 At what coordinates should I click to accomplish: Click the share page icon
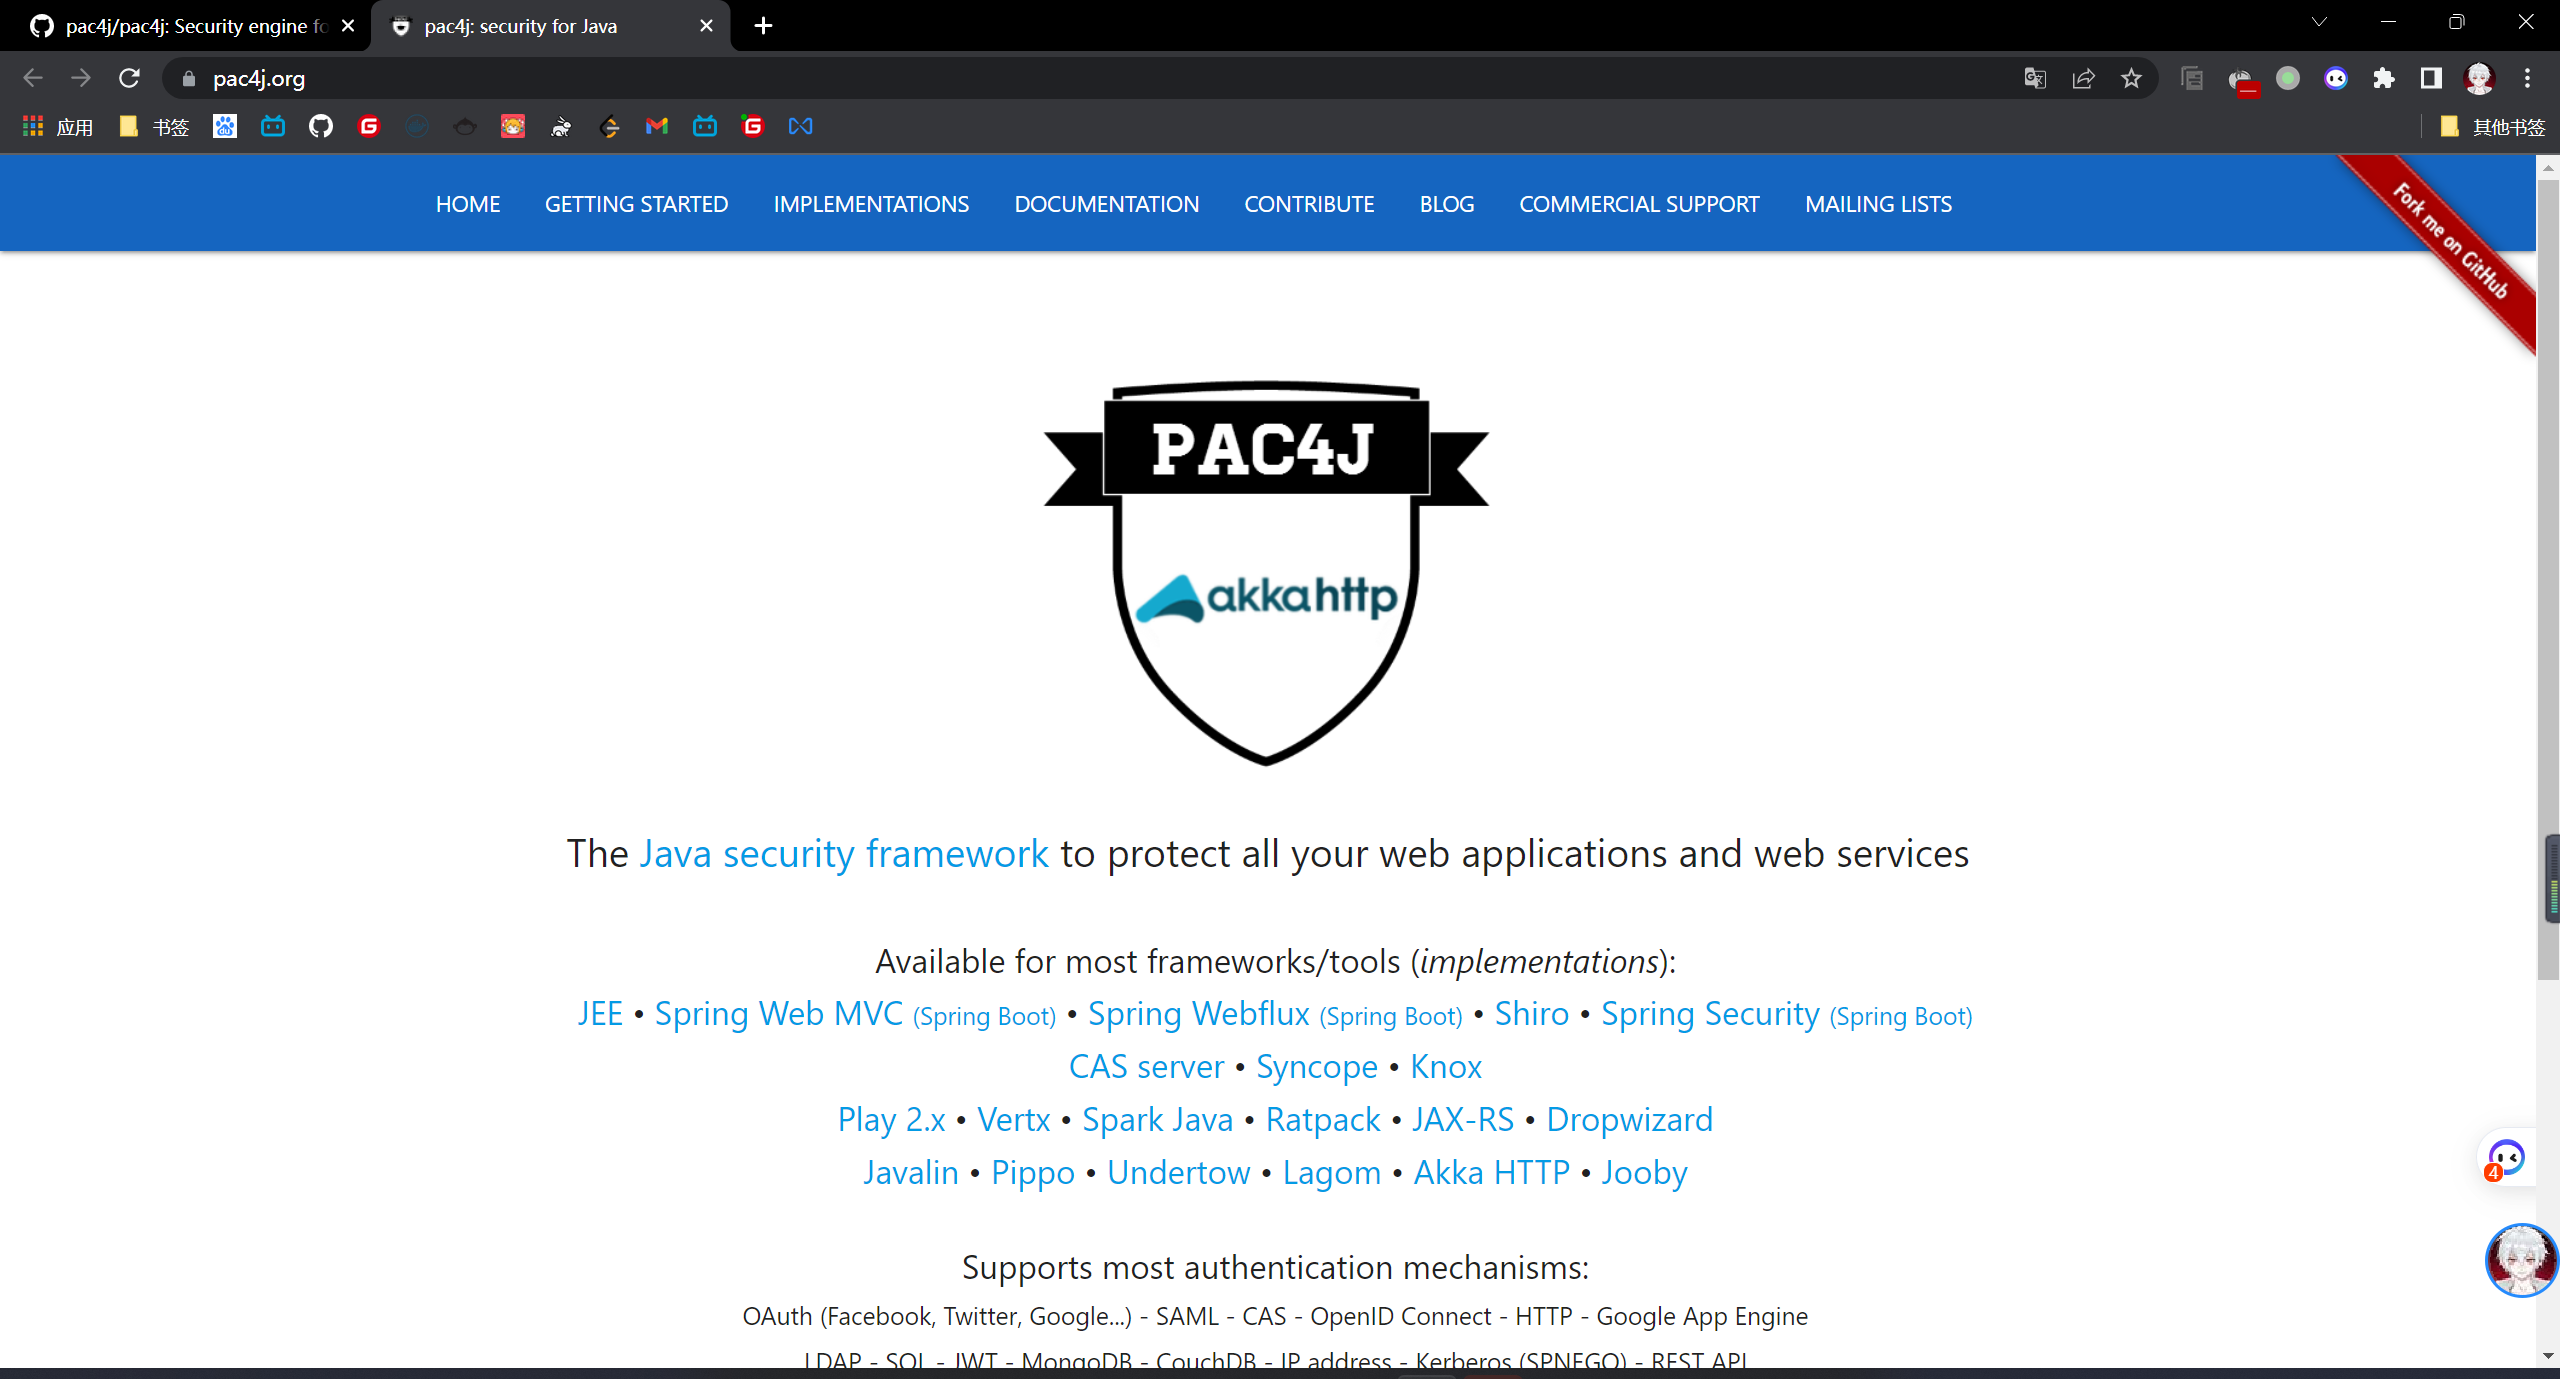[x=2083, y=78]
